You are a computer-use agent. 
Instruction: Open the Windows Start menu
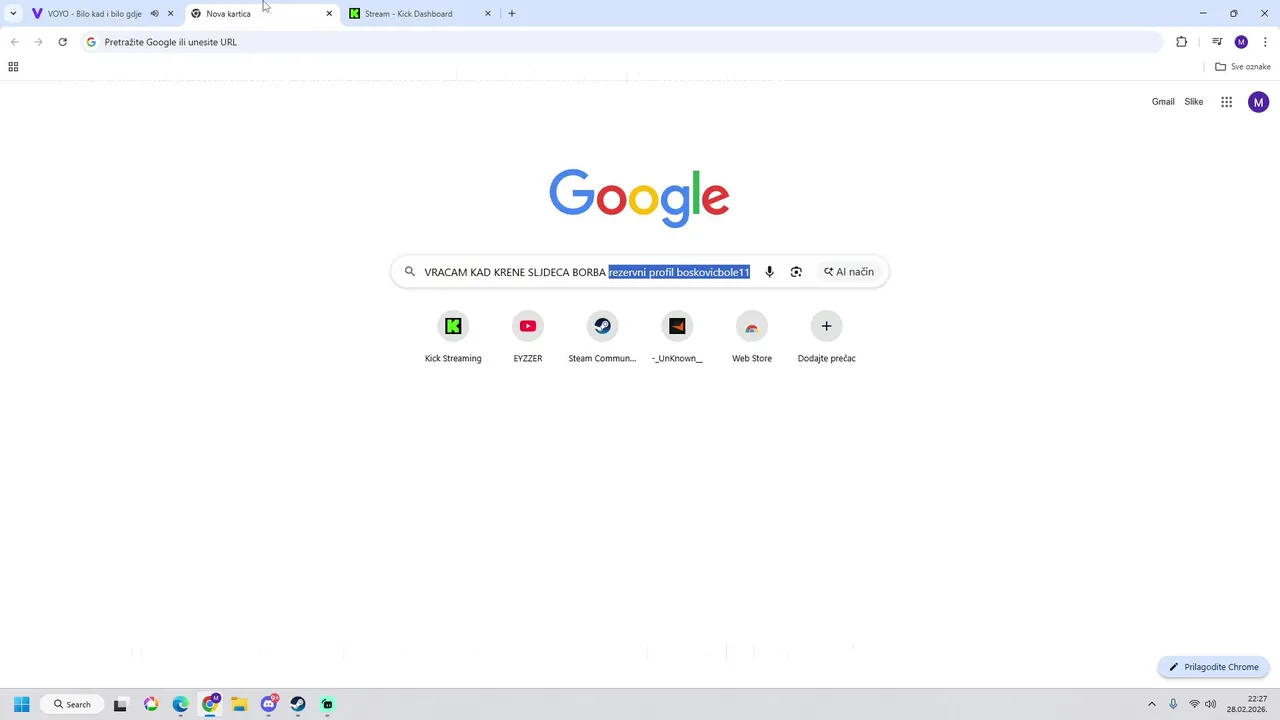click(21, 704)
